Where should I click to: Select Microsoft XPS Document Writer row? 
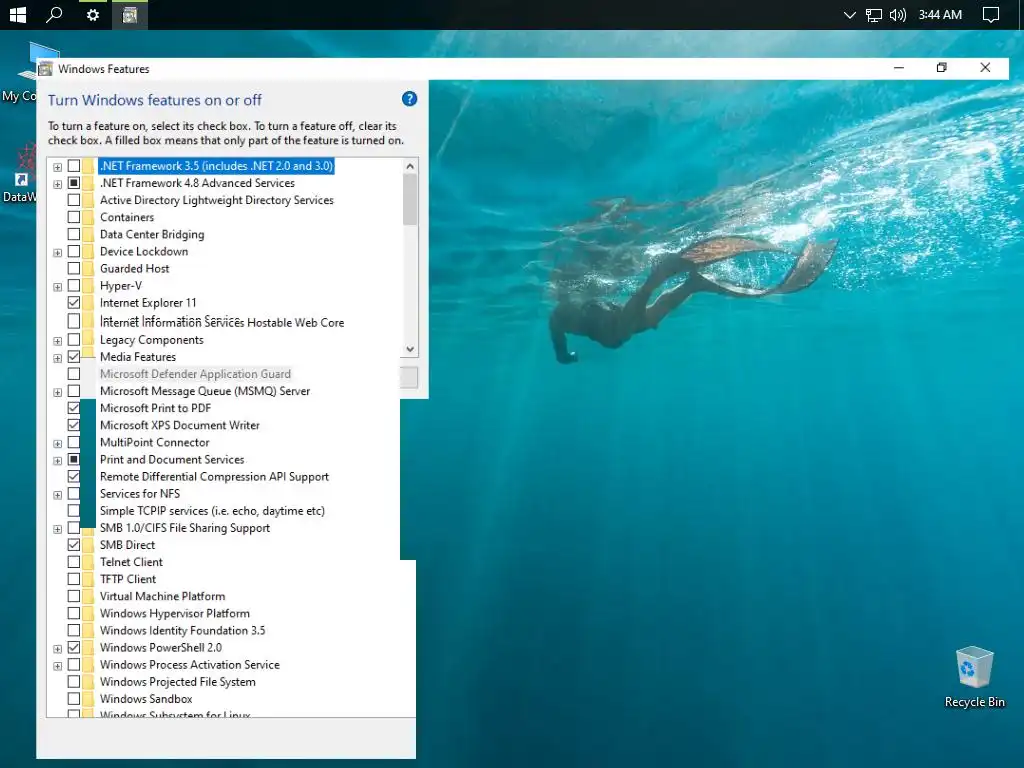180,425
